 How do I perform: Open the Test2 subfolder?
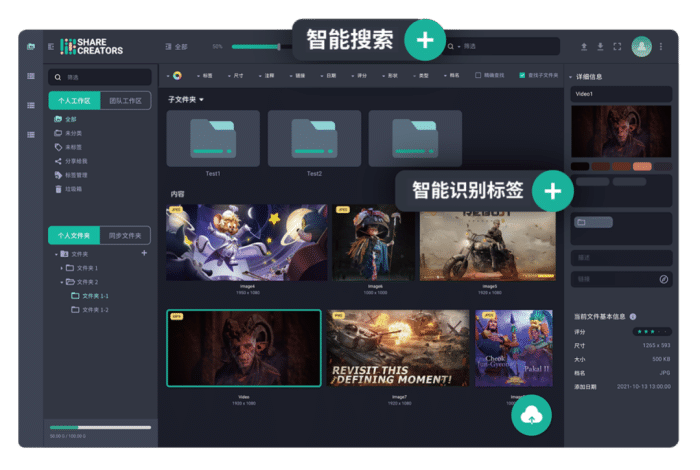[x=314, y=138]
